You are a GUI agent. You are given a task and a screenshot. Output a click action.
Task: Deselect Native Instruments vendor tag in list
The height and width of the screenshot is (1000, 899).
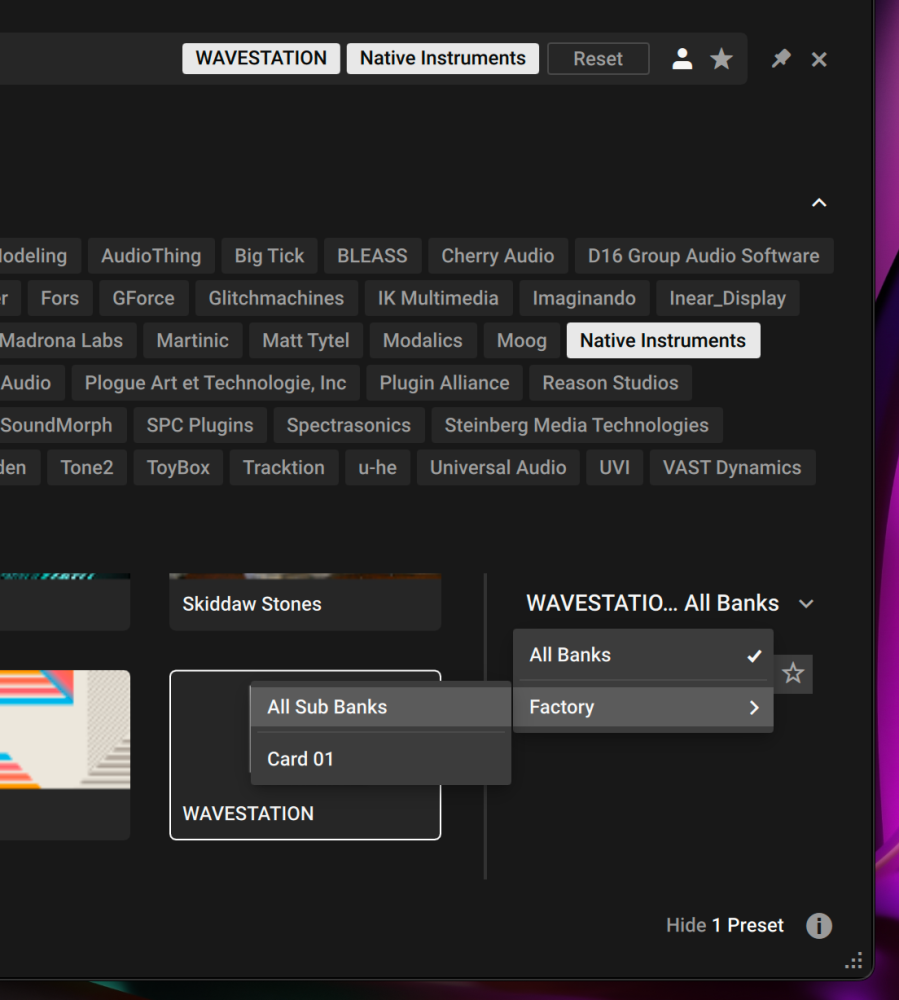[x=663, y=341]
